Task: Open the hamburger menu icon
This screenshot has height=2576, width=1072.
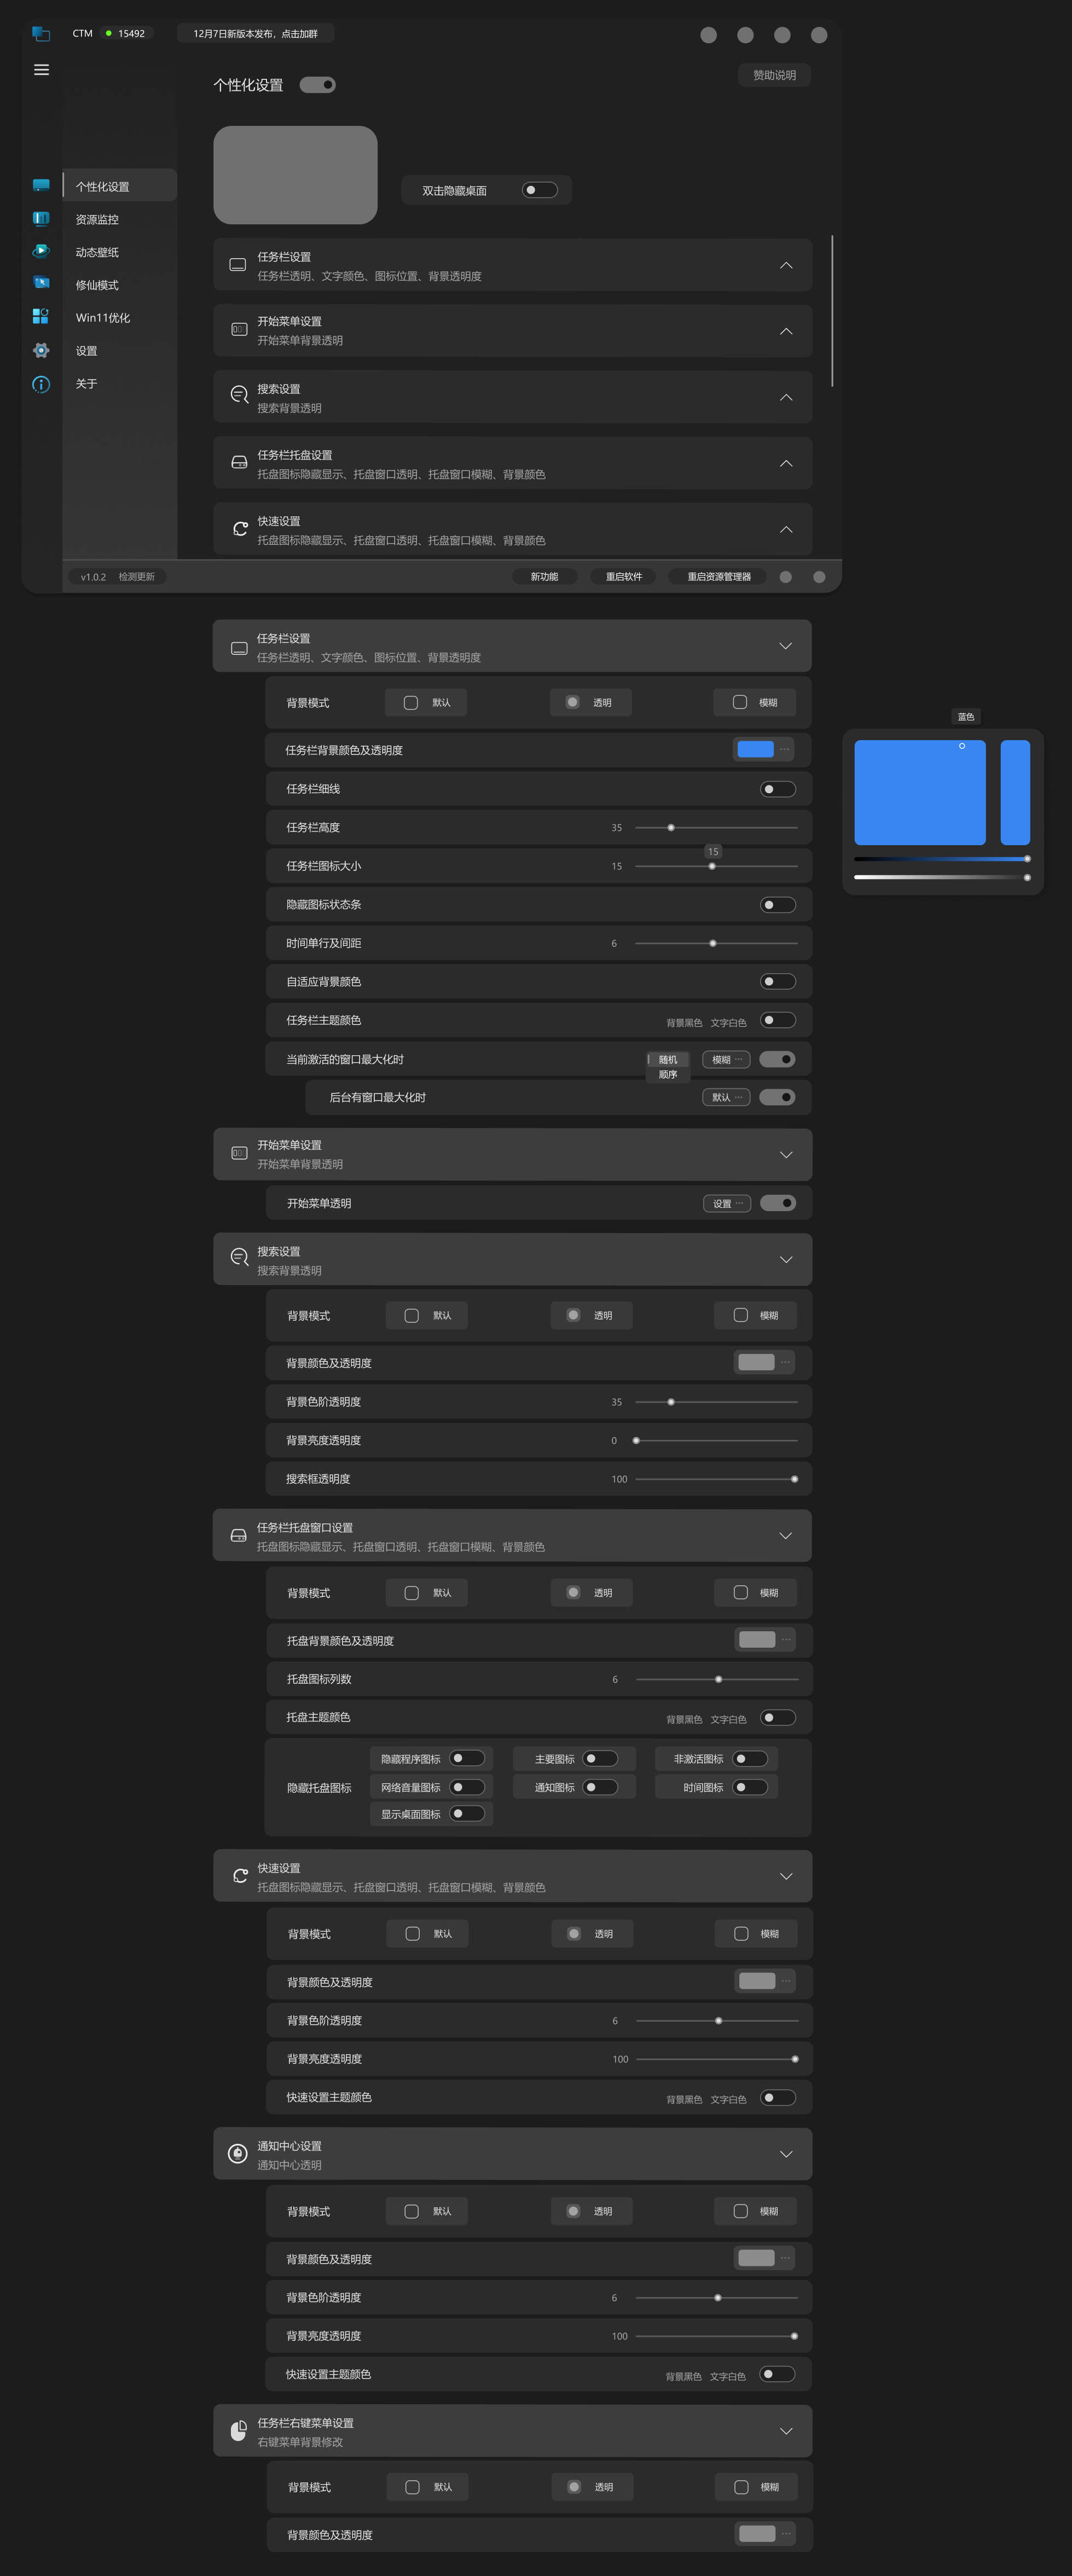Action: tap(41, 70)
